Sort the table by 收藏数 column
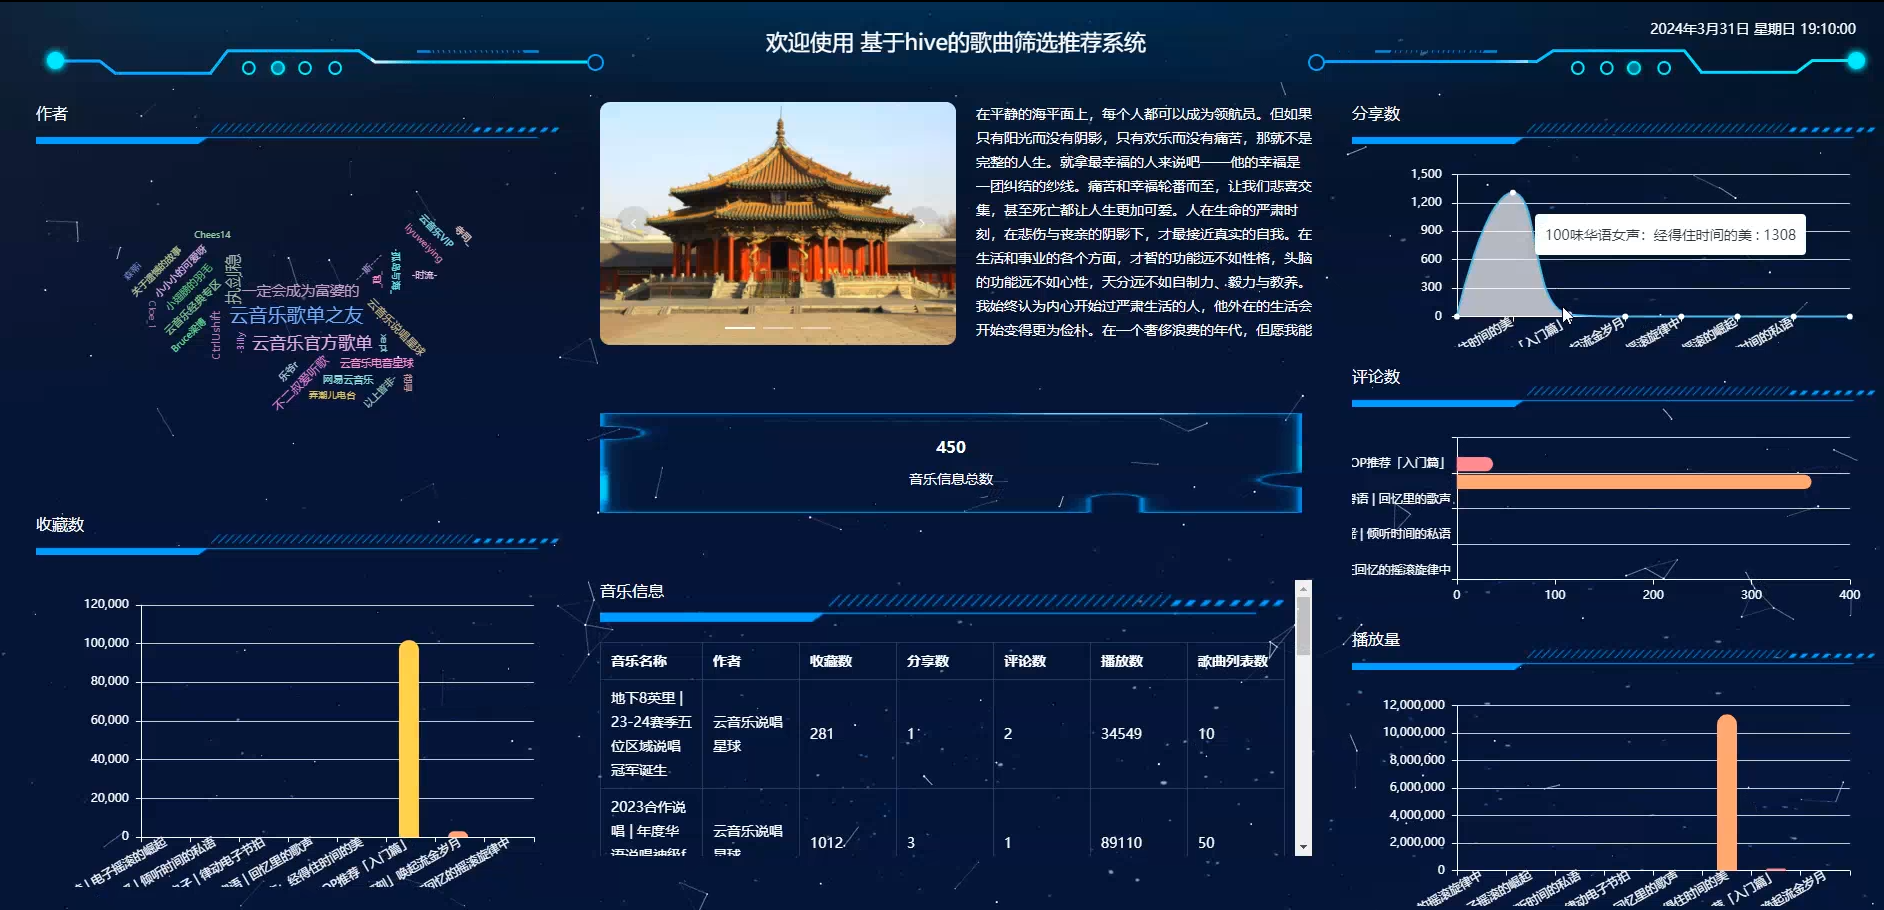1884x910 pixels. [832, 661]
